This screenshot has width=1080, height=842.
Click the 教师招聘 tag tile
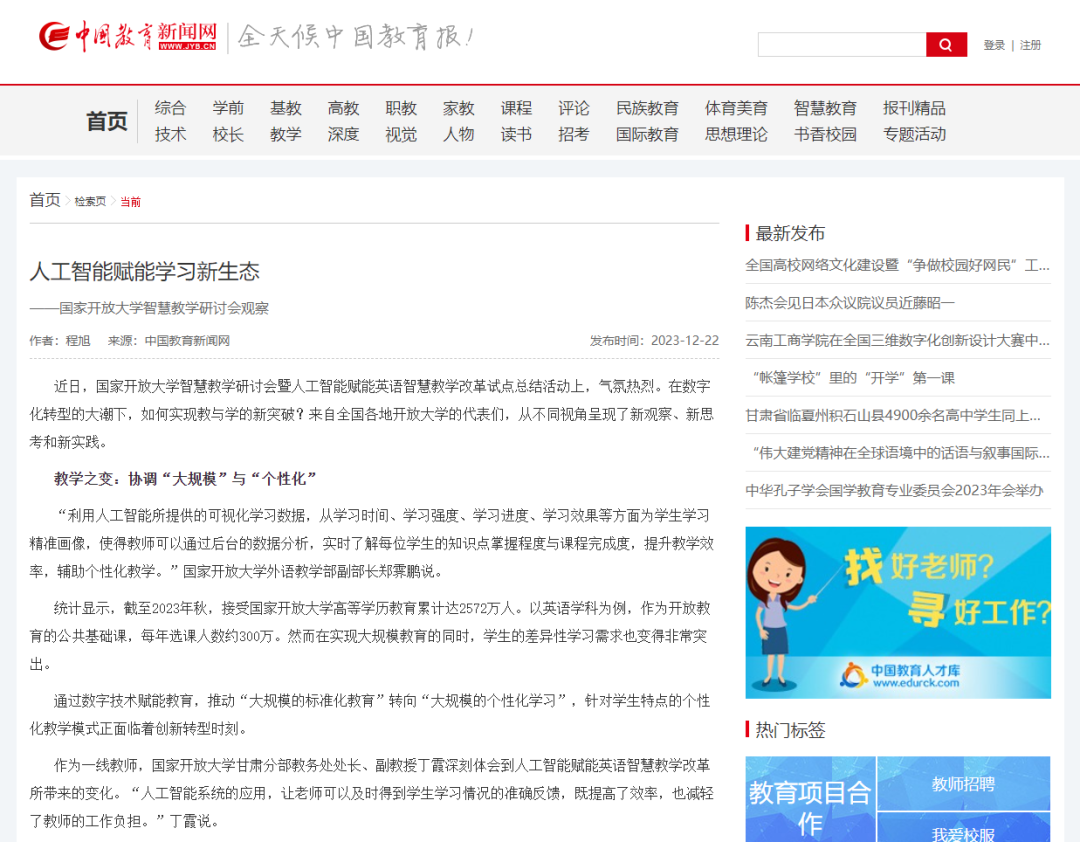[963, 783]
